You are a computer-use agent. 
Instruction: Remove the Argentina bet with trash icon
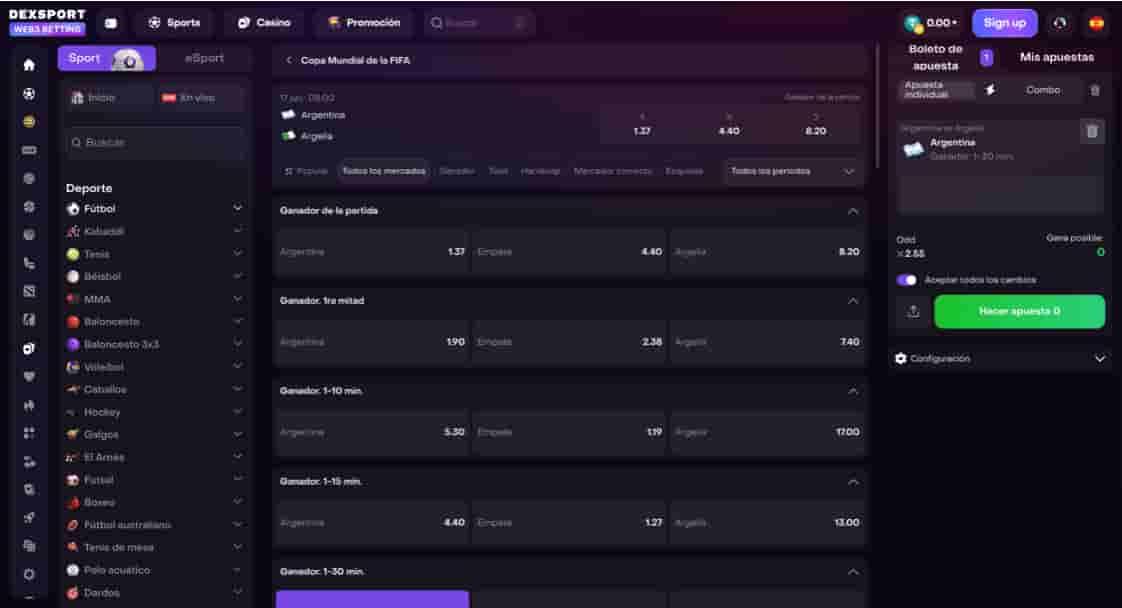tap(1092, 131)
